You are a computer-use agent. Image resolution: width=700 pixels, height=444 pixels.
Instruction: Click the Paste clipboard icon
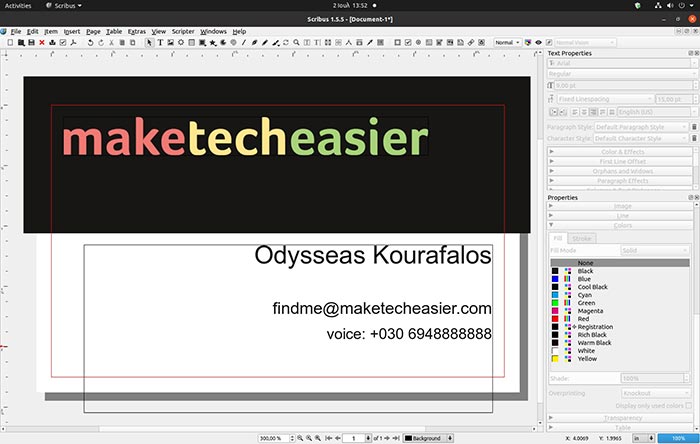pos(133,42)
